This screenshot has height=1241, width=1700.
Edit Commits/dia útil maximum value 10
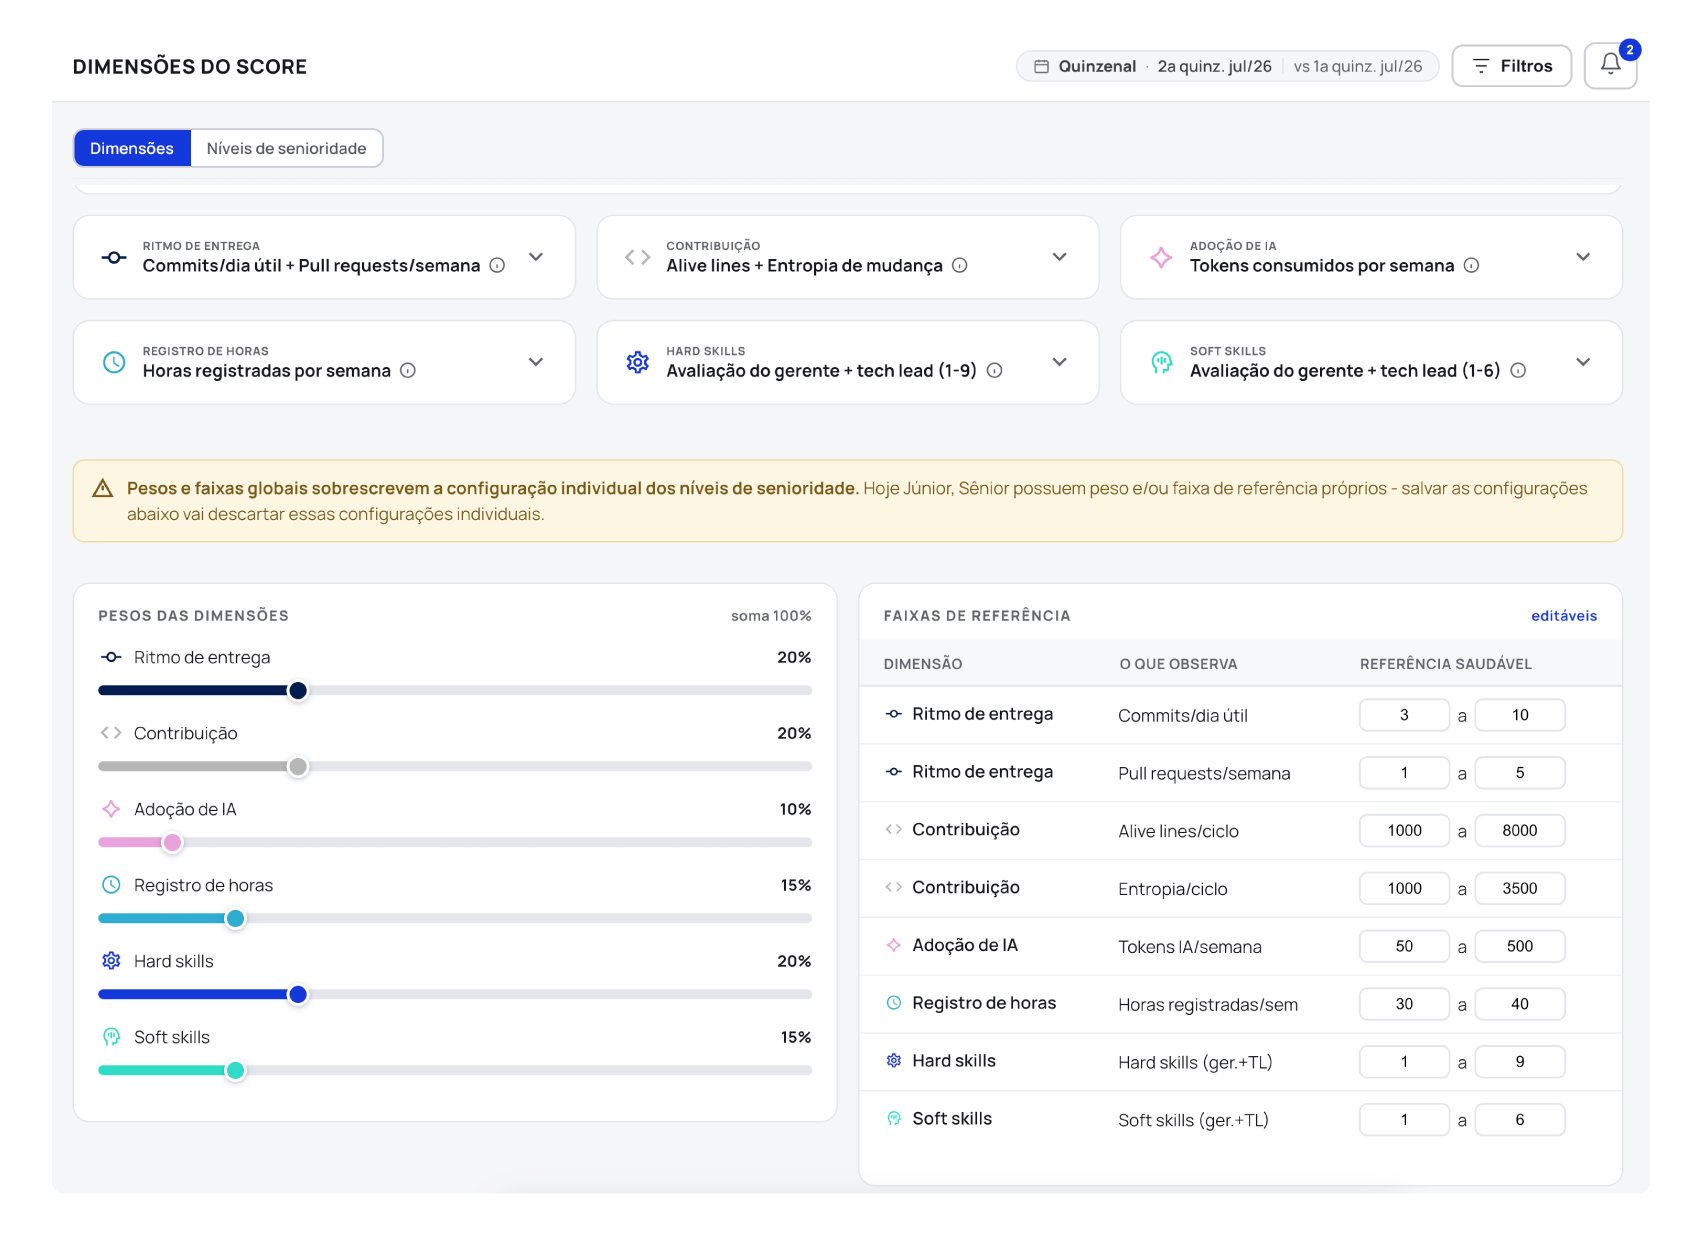[1520, 715]
